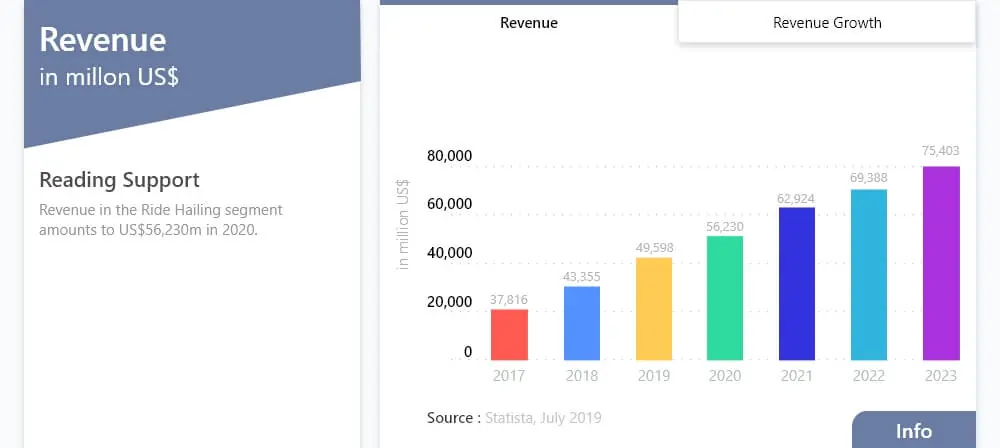The height and width of the screenshot is (448, 1000).
Task: Click the 80,000 y-axis tick label
Action: pos(450,156)
